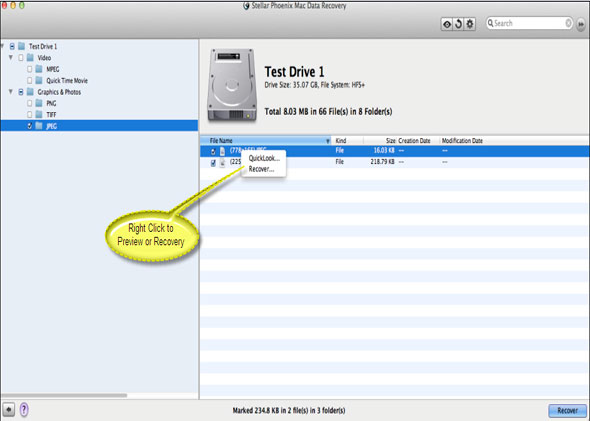Screen dimensions: 590x421
Task: Uncheck the 218.79 KB file's checkbox
Action: [213, 163]
